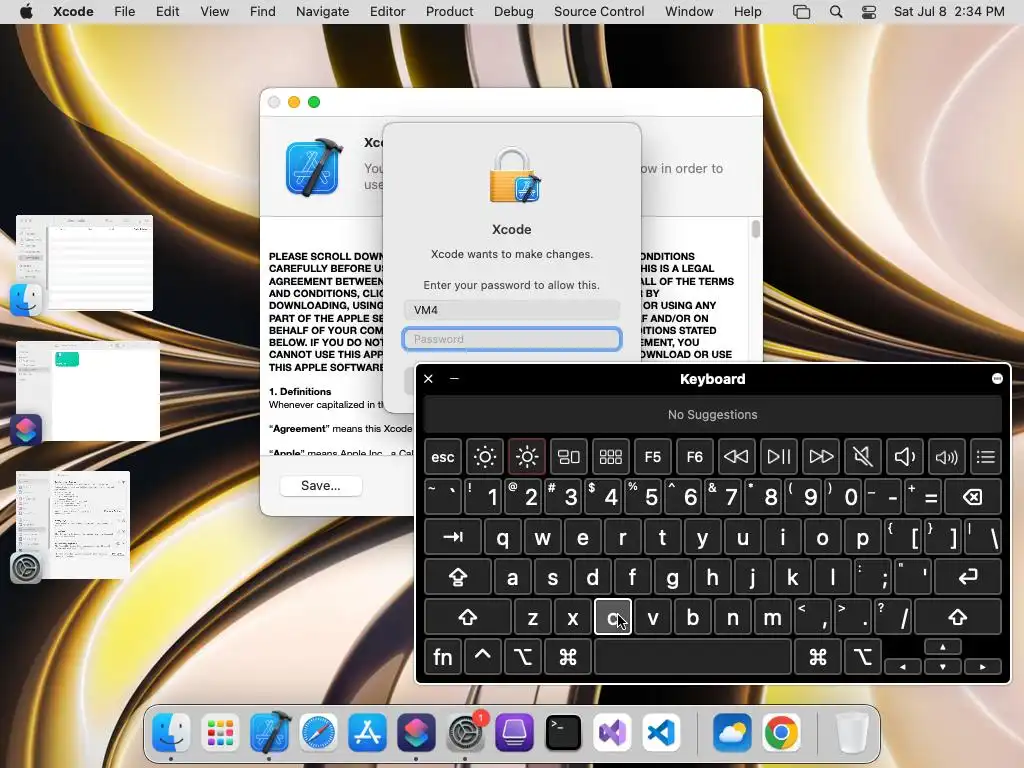Viewport: 1024px width, 768px height.
Task: Open Visual Studio Code from the Dock
Action: [x=661, y=733]
